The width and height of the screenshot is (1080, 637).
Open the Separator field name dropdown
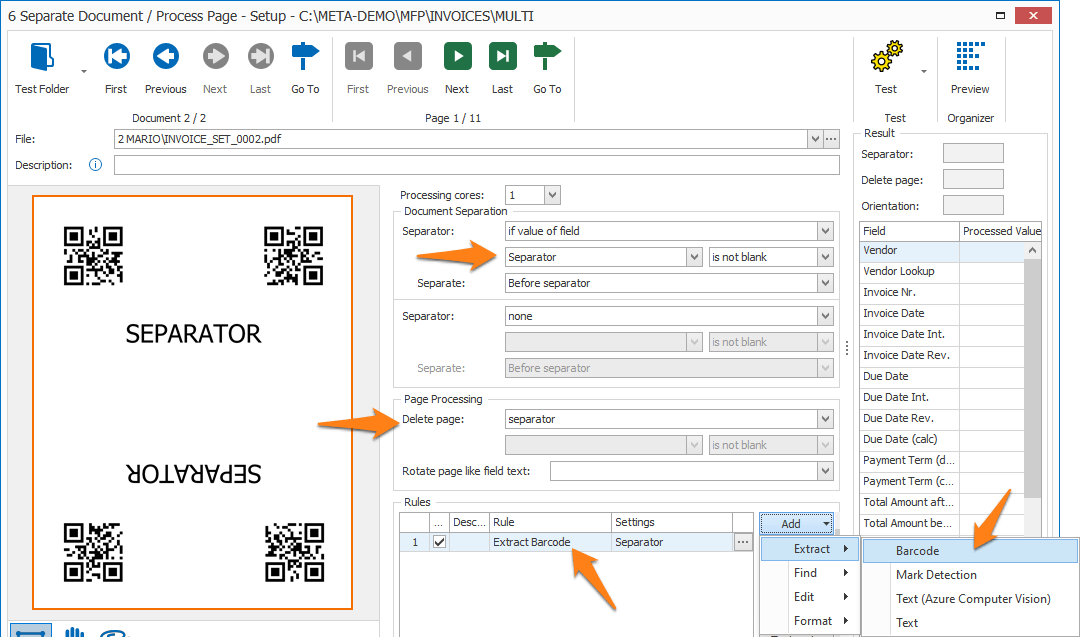coord(694,257)
